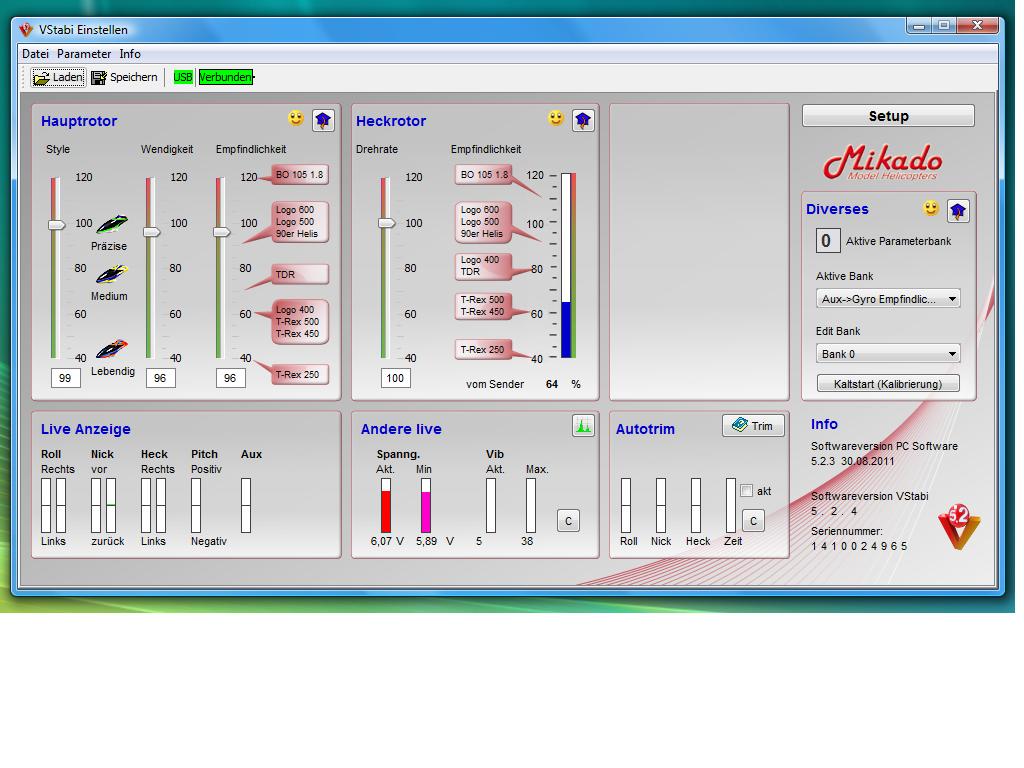Click the Drehrate value field showing 100
This screenshot has width=1024, height=768.
(395, 377)
